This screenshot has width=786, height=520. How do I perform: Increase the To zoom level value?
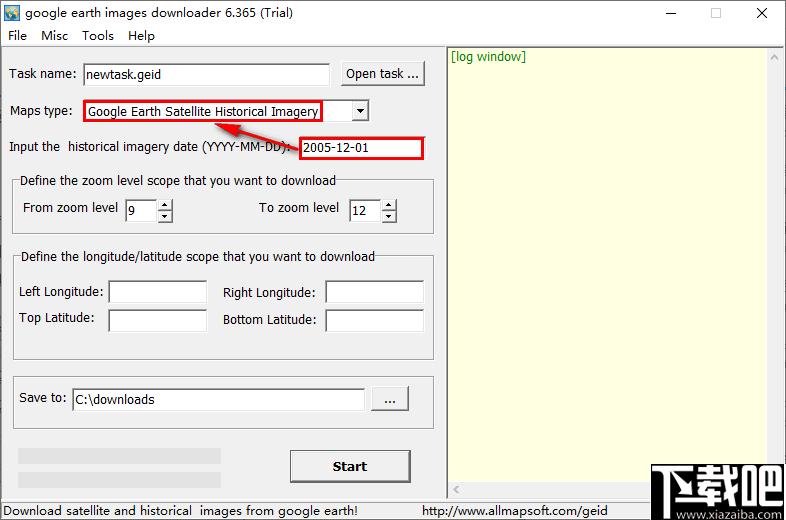tap(389, 205)
